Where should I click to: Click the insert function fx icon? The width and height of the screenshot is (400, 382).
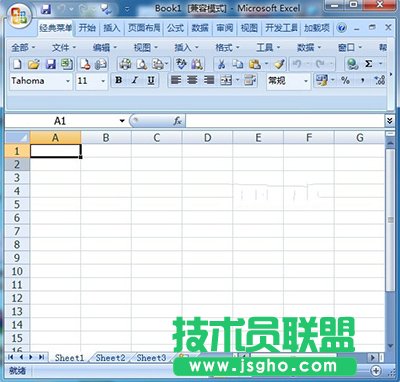pos(177,121)
